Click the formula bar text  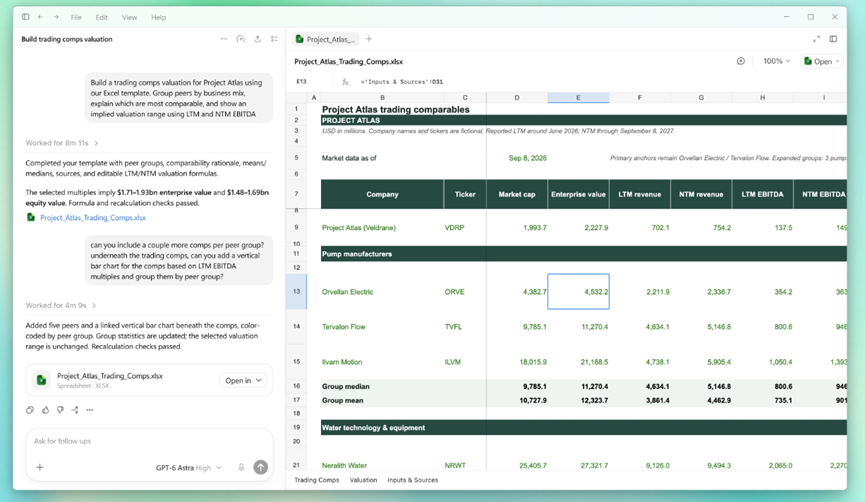402,82
